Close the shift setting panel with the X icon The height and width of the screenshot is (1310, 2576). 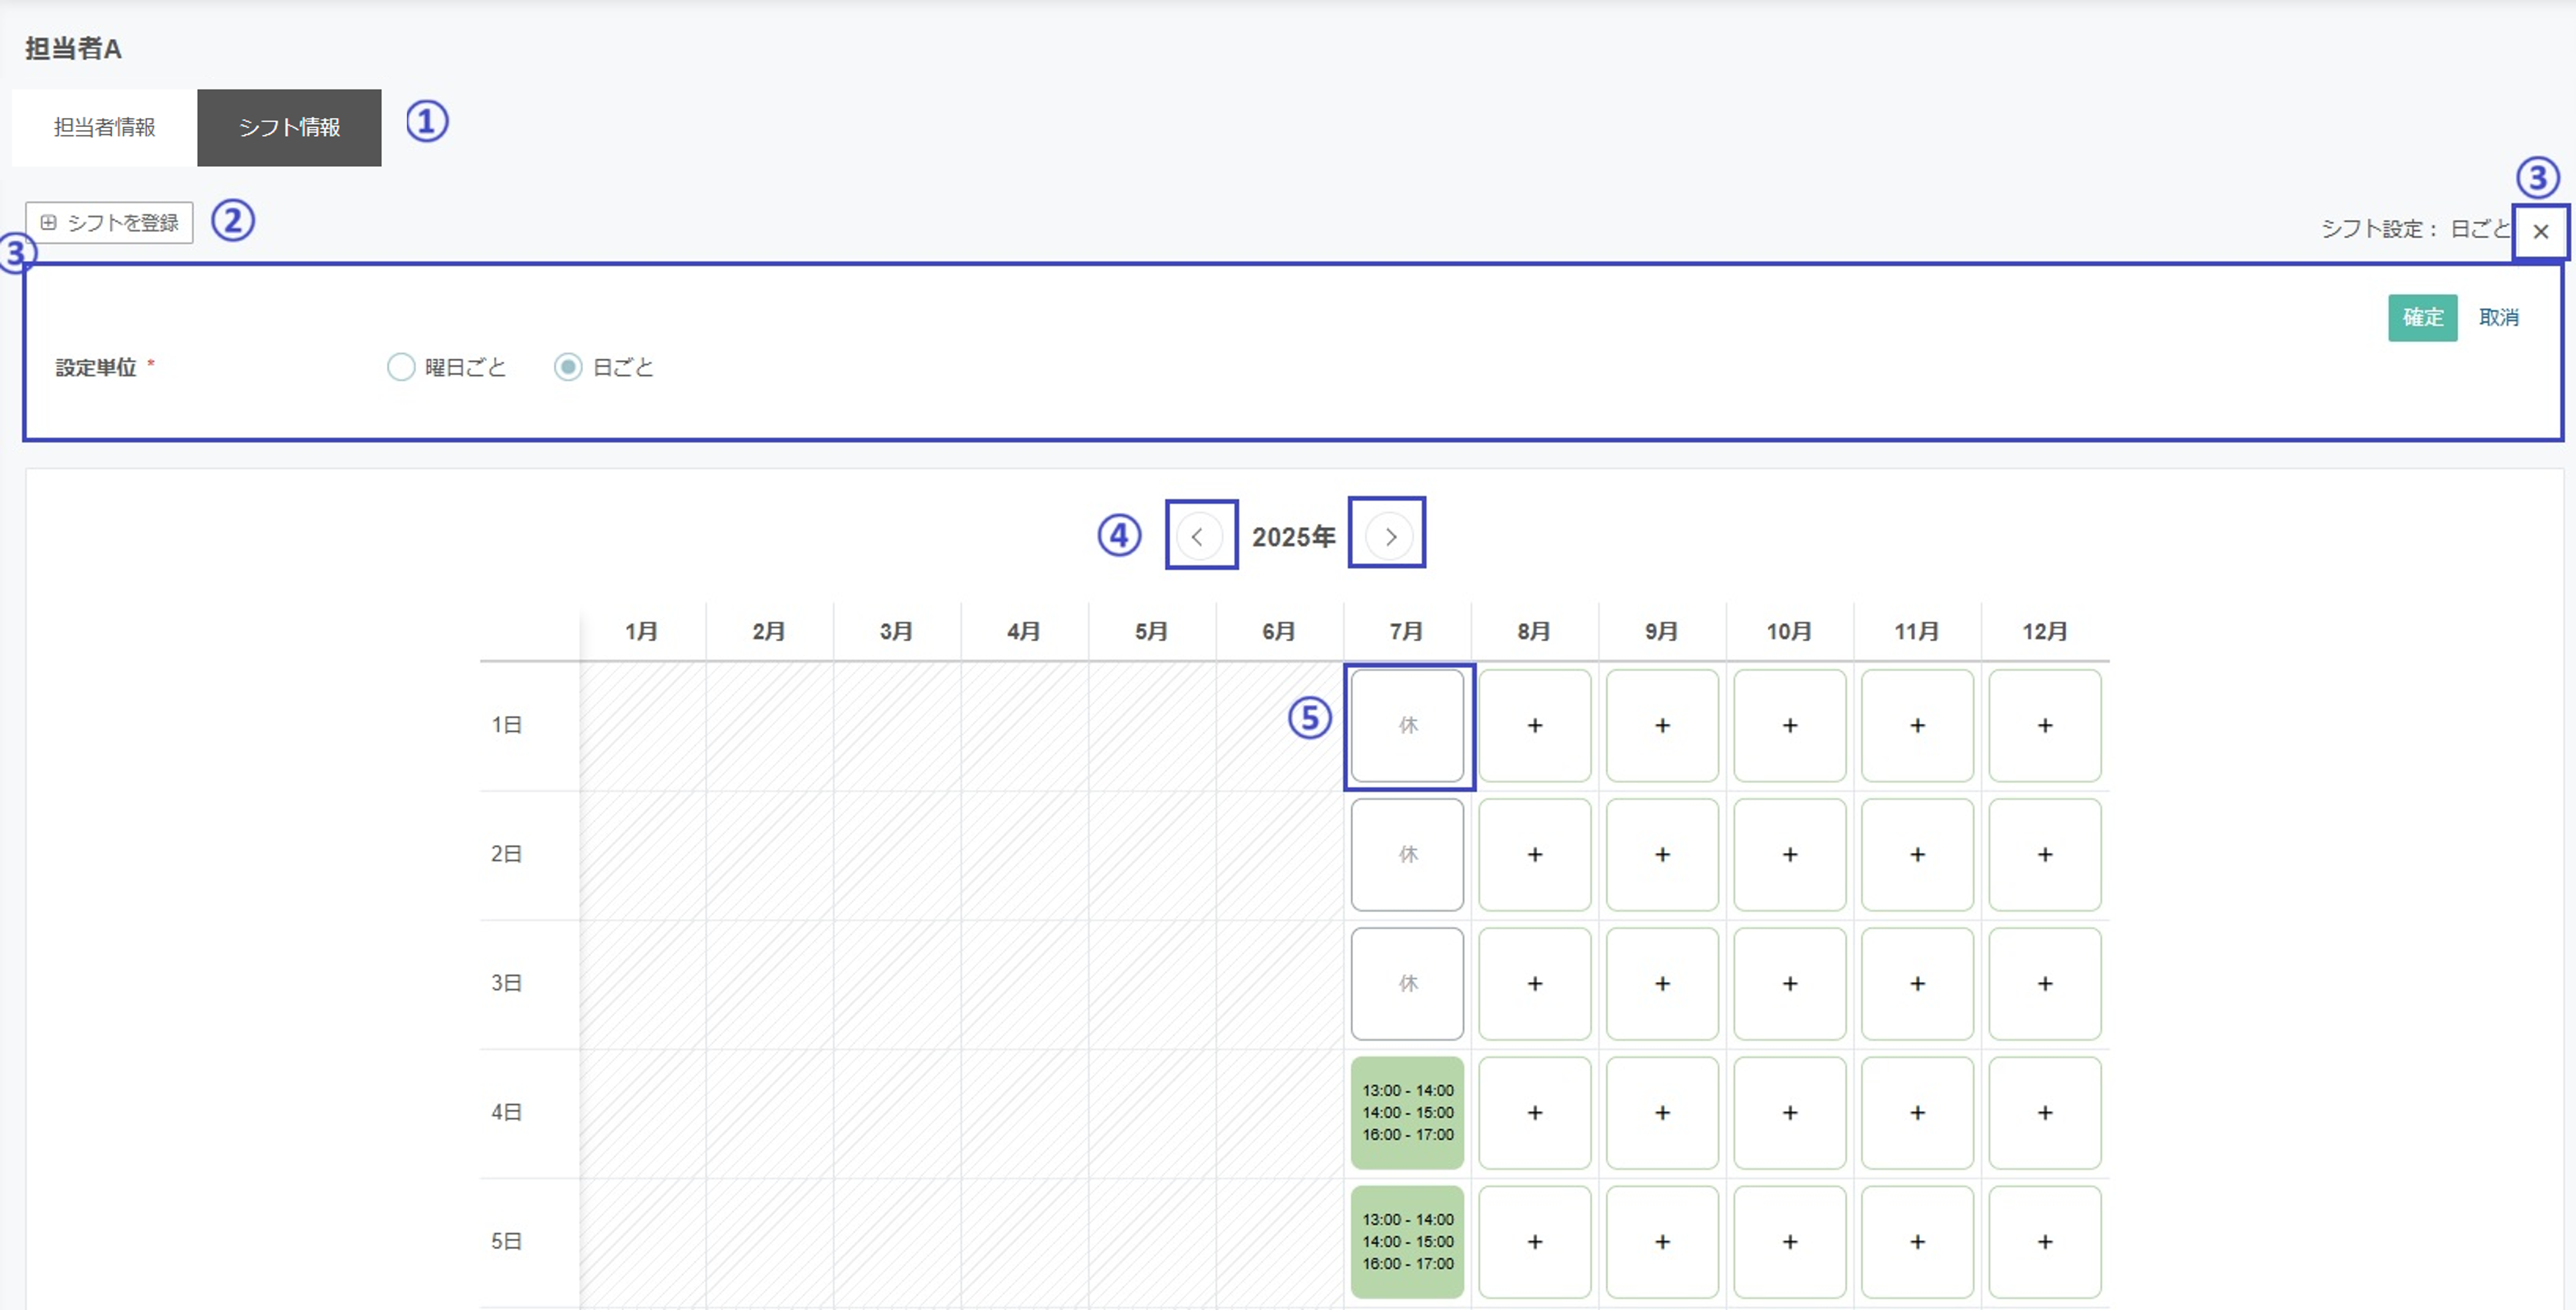click(x=2540, y=232)
